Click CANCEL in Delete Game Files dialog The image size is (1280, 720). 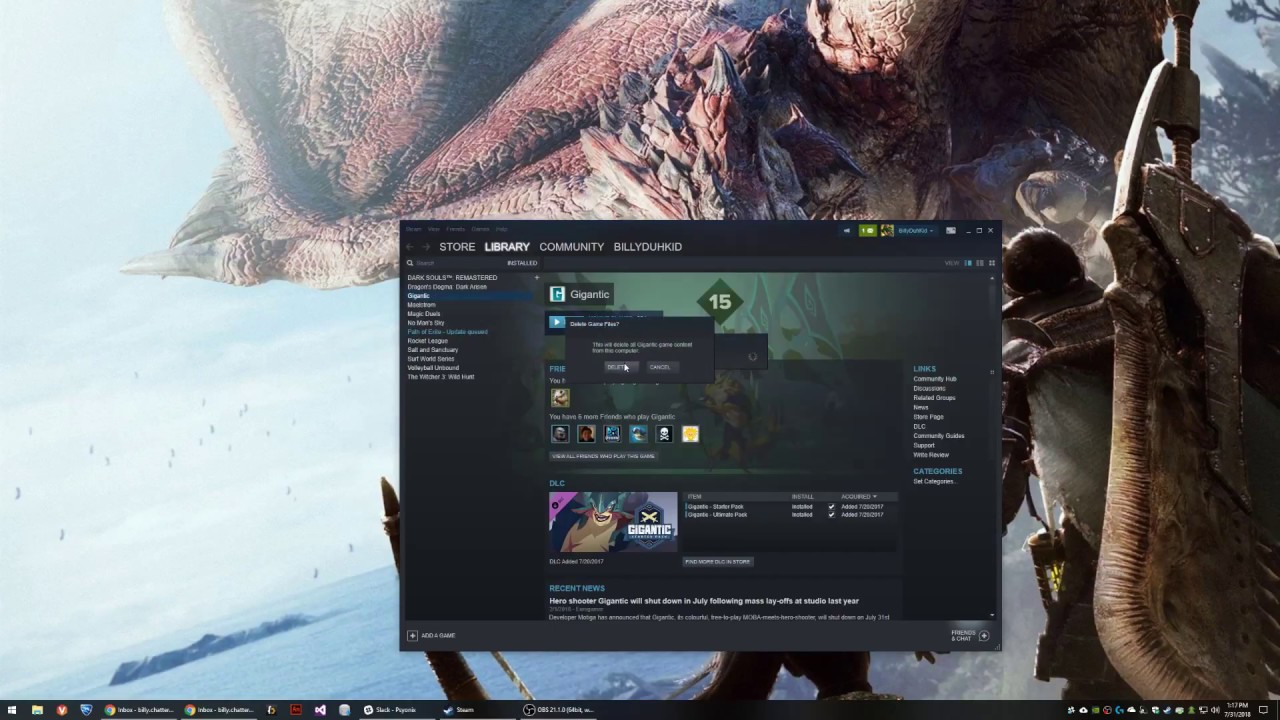pyautogui.click(x=660, y=367)
